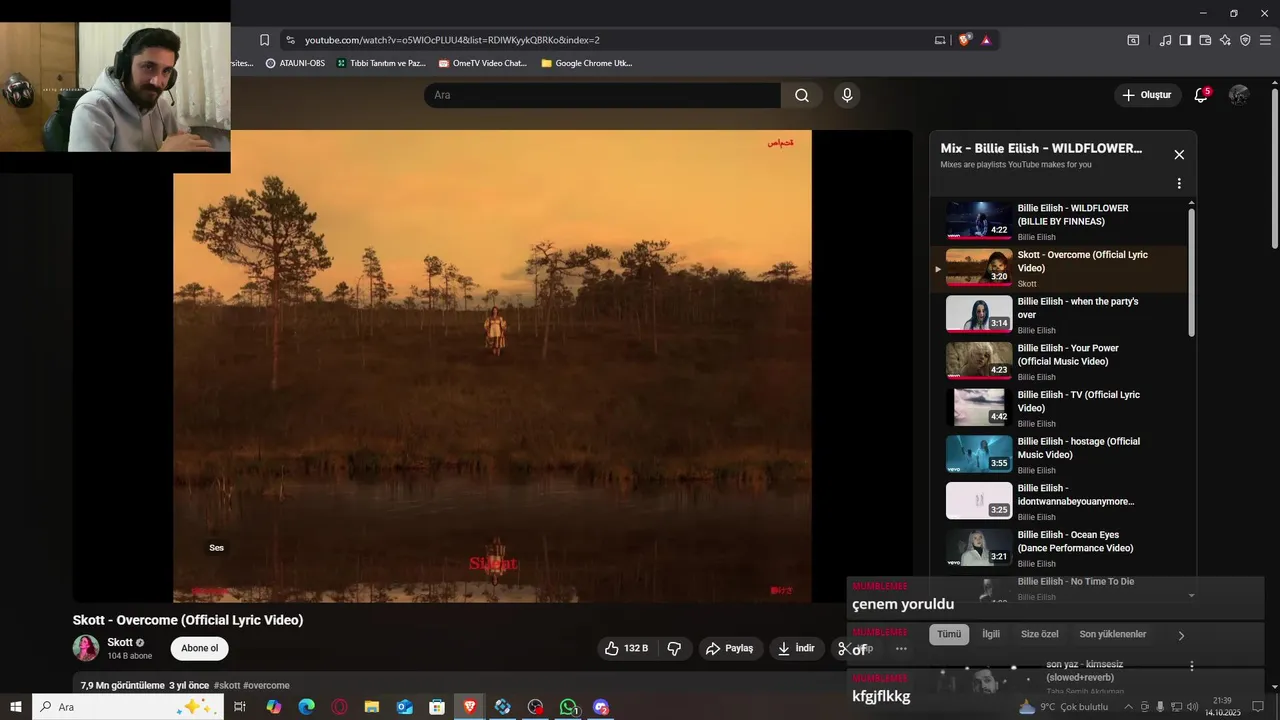
Task: Open Opera browser from the taskbar
Action: [x=340, y=707]
